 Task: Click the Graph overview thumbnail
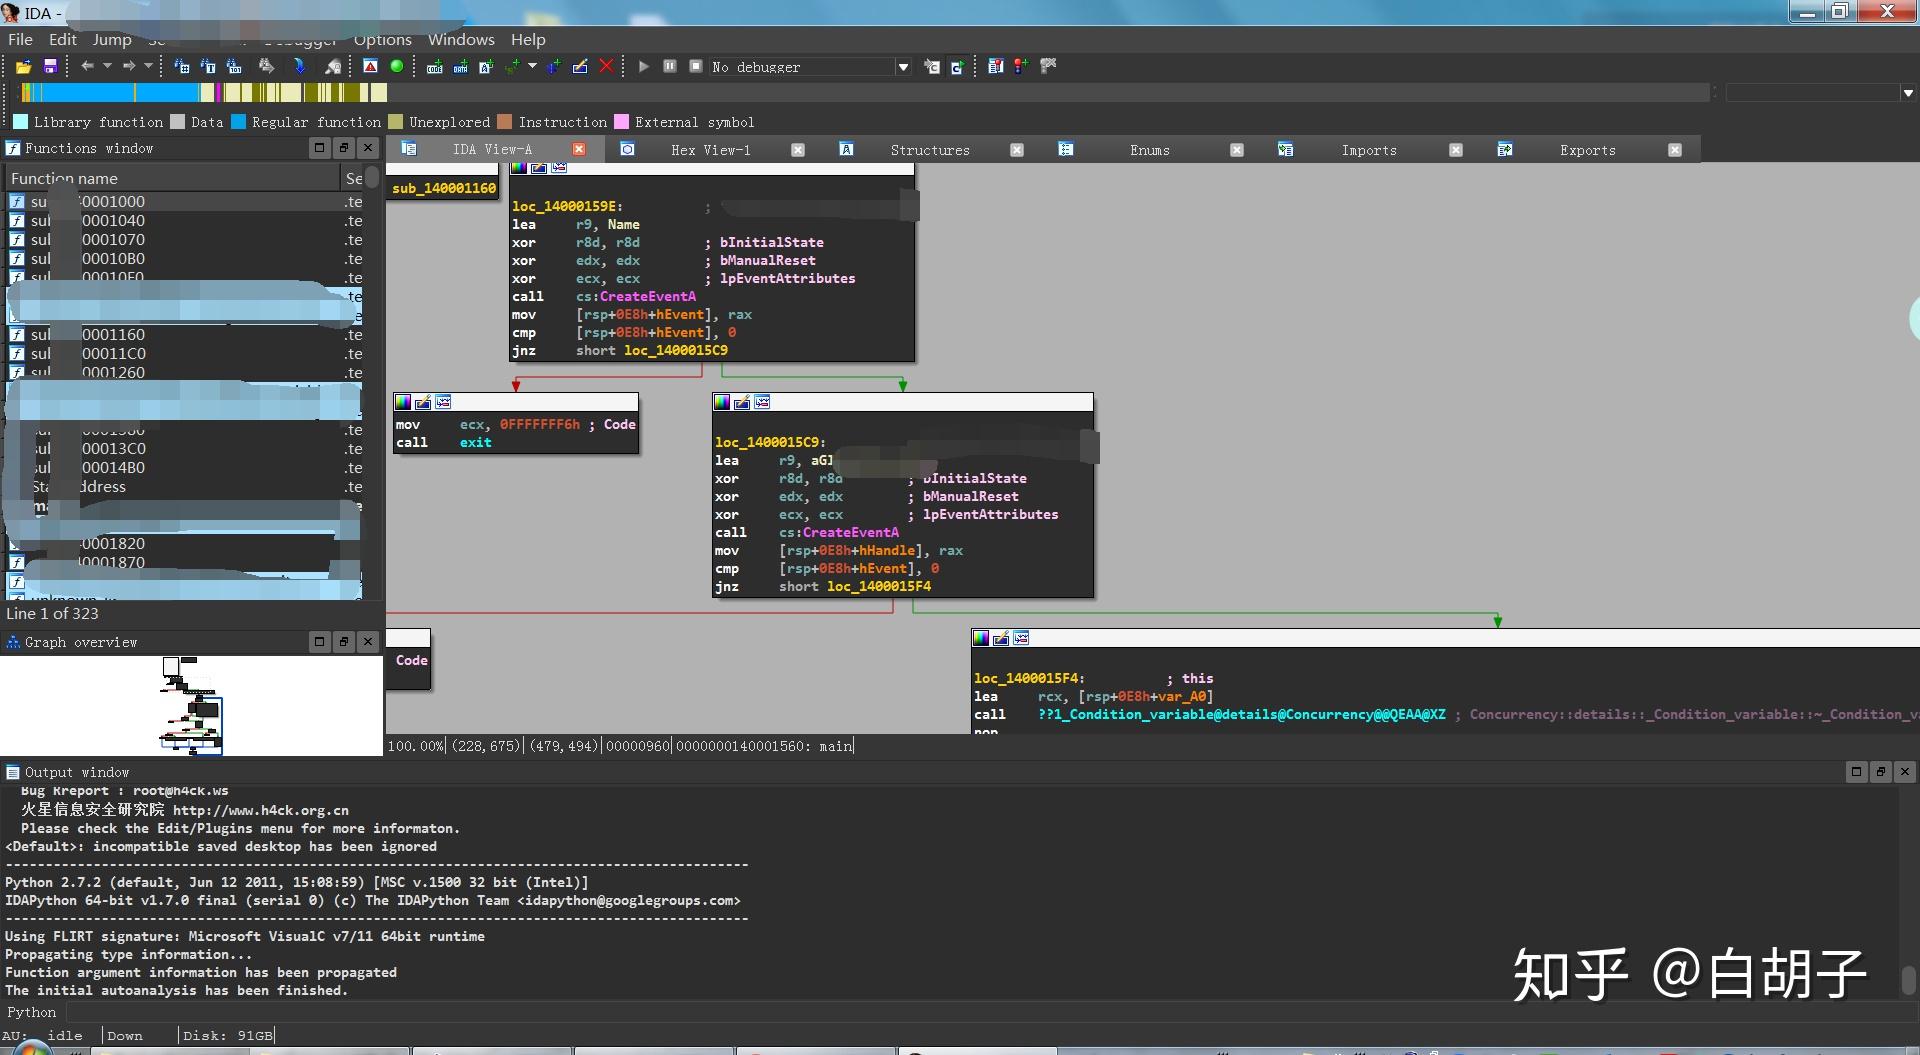[191, 705]
